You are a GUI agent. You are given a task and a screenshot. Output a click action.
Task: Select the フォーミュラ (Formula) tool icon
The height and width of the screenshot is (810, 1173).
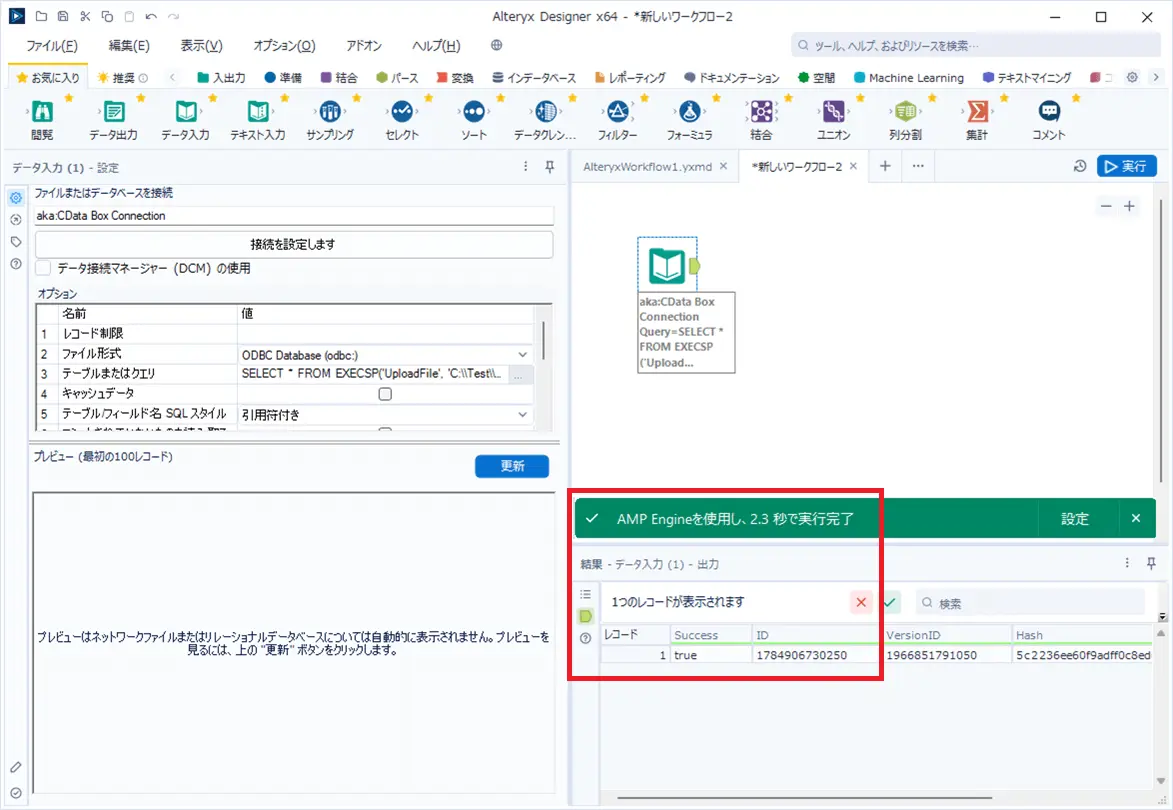click(x=689, y=112)
